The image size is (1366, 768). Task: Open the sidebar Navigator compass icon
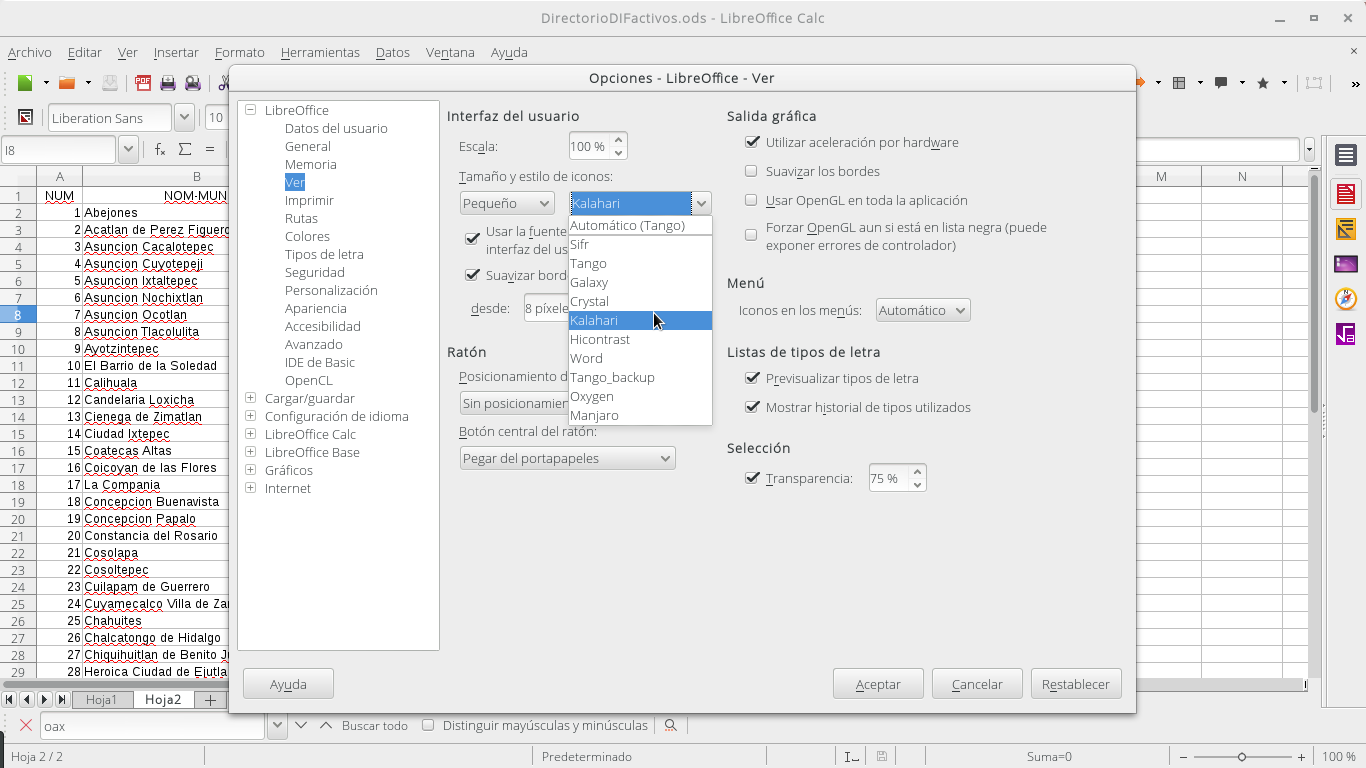(x=1346, y=299)
